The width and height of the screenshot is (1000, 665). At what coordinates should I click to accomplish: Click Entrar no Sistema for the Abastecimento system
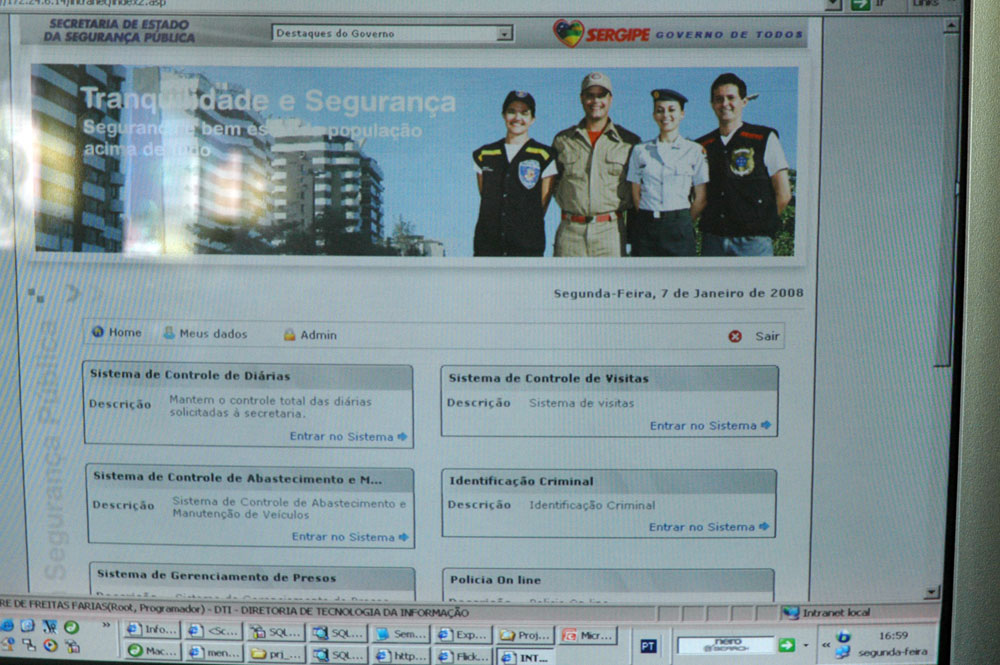[349, 537]
